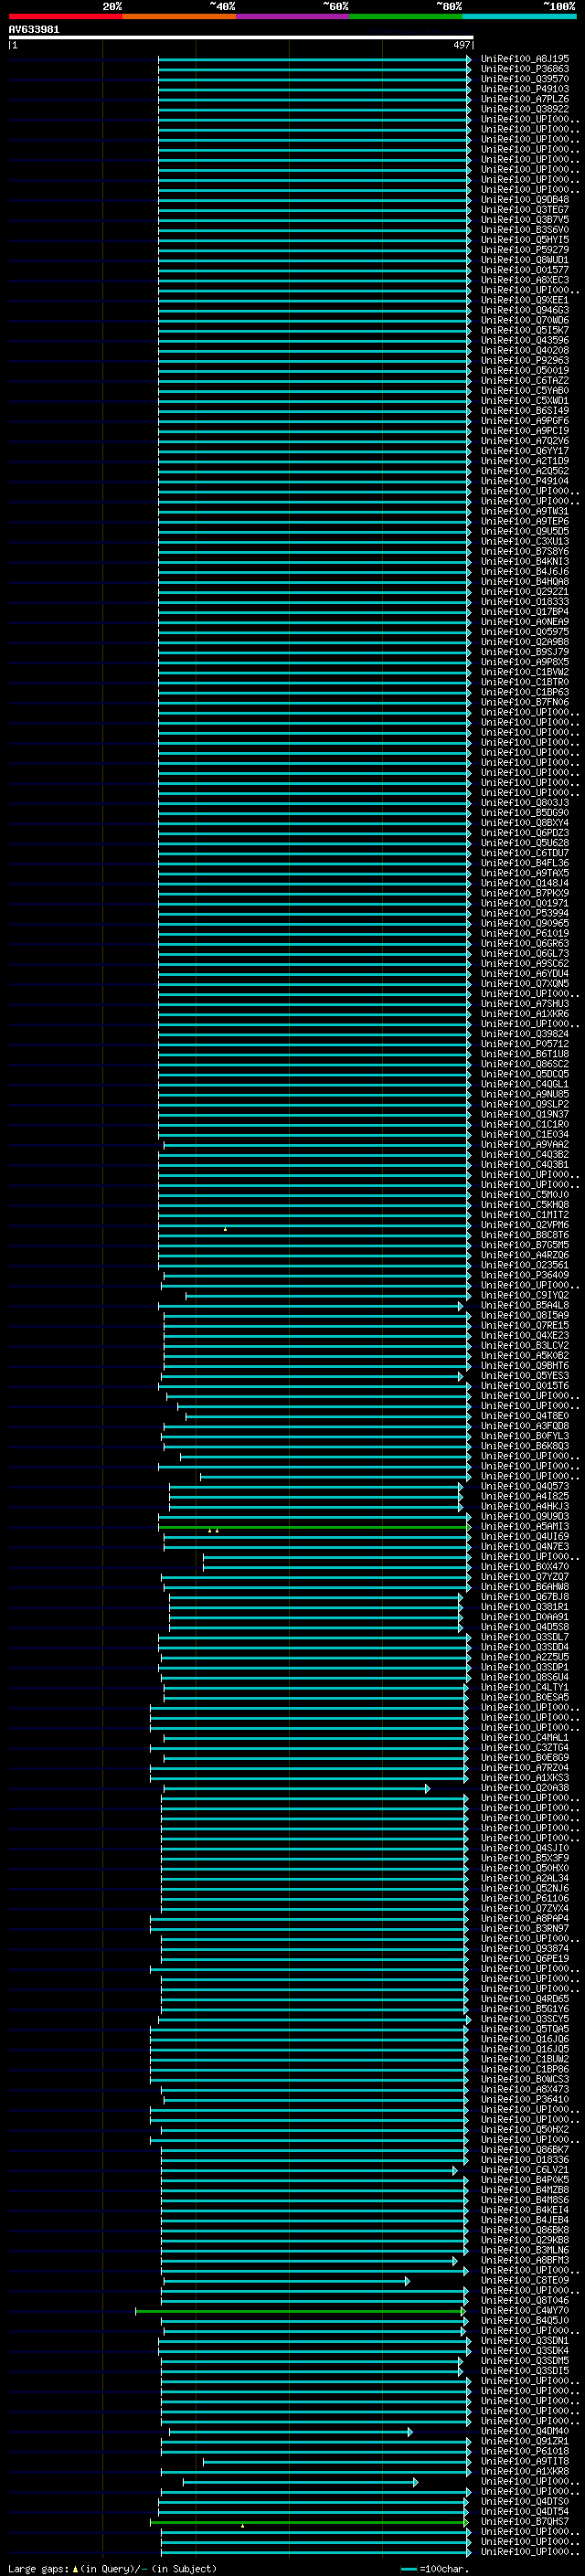Open hit UniRef100_Q86BK8
585x2576 pixels.
pyautogui.click(x=524, y=2230)
